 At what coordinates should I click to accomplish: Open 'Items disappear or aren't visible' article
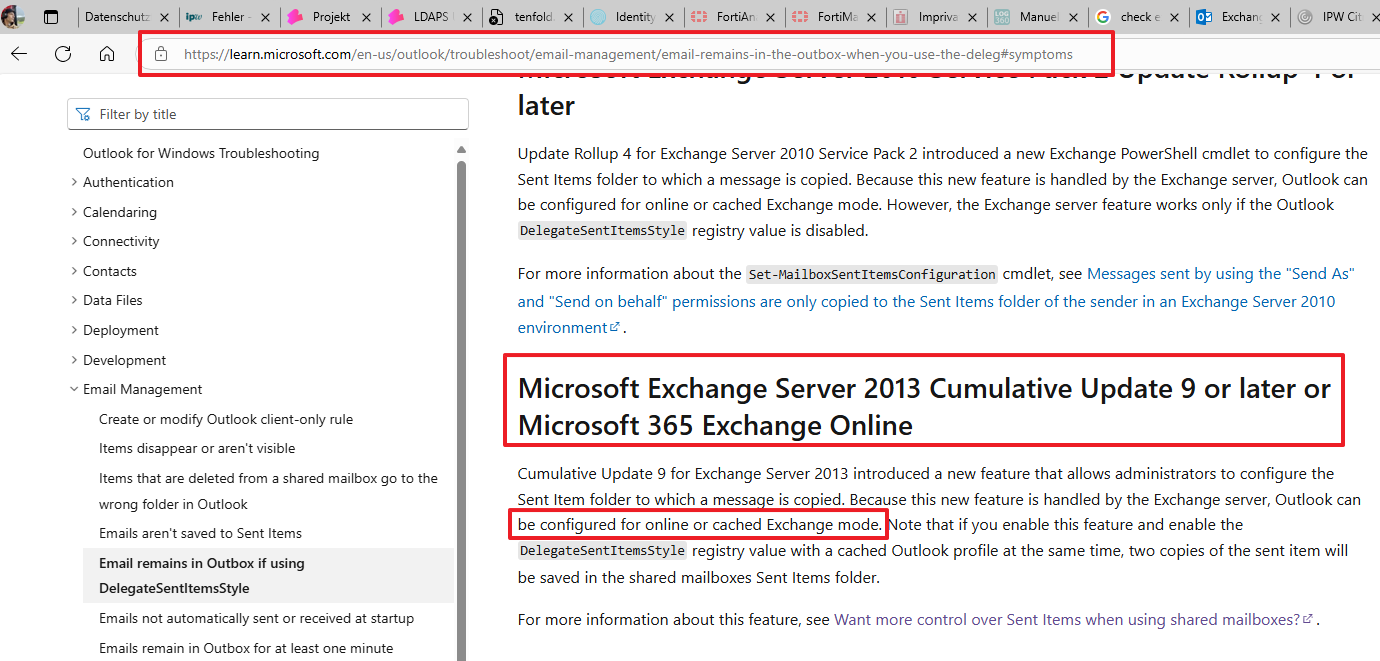(197, 448)
